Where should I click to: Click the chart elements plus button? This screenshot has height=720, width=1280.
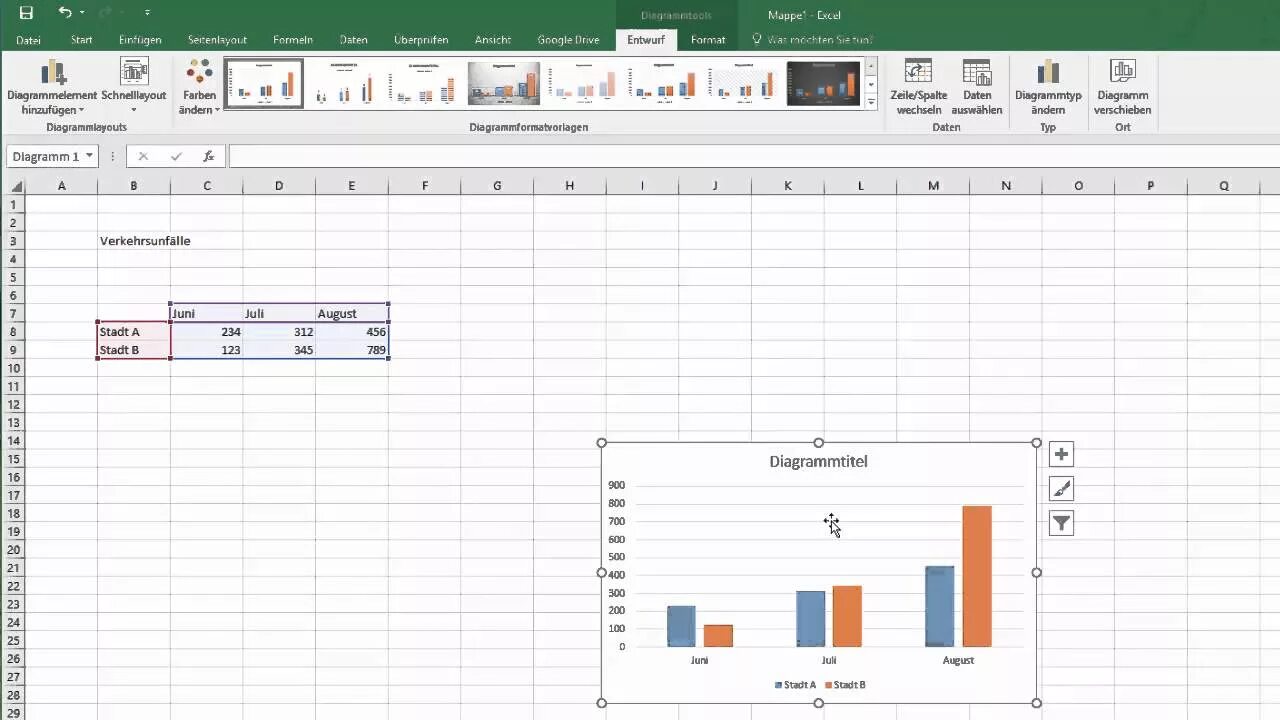coord(1061,454)
